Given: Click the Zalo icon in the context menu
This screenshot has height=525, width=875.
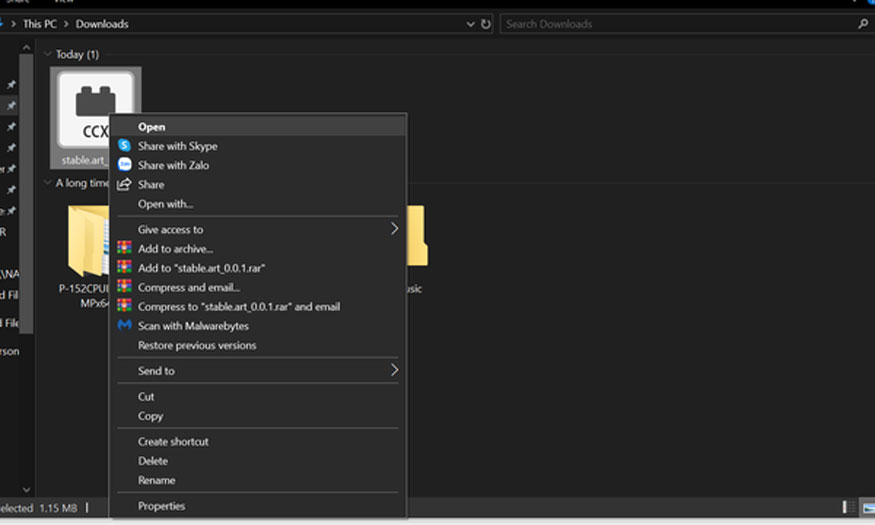Looking at the screenshot, I should coord(124,165).
